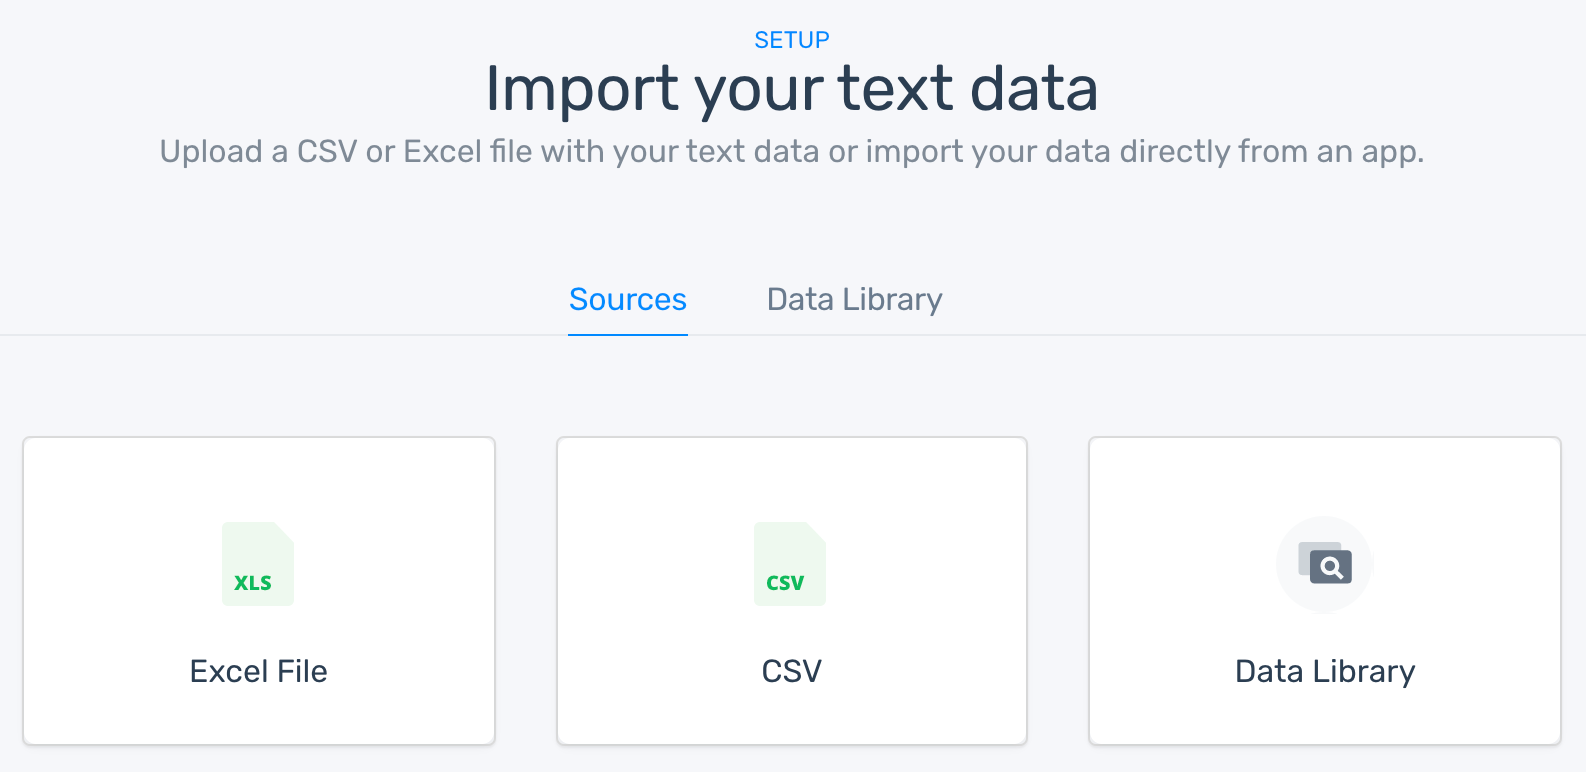The height and width of the screenshot is (772, 1586).
Task: Click the "Import your text data" heading
Action: point(792,88)
